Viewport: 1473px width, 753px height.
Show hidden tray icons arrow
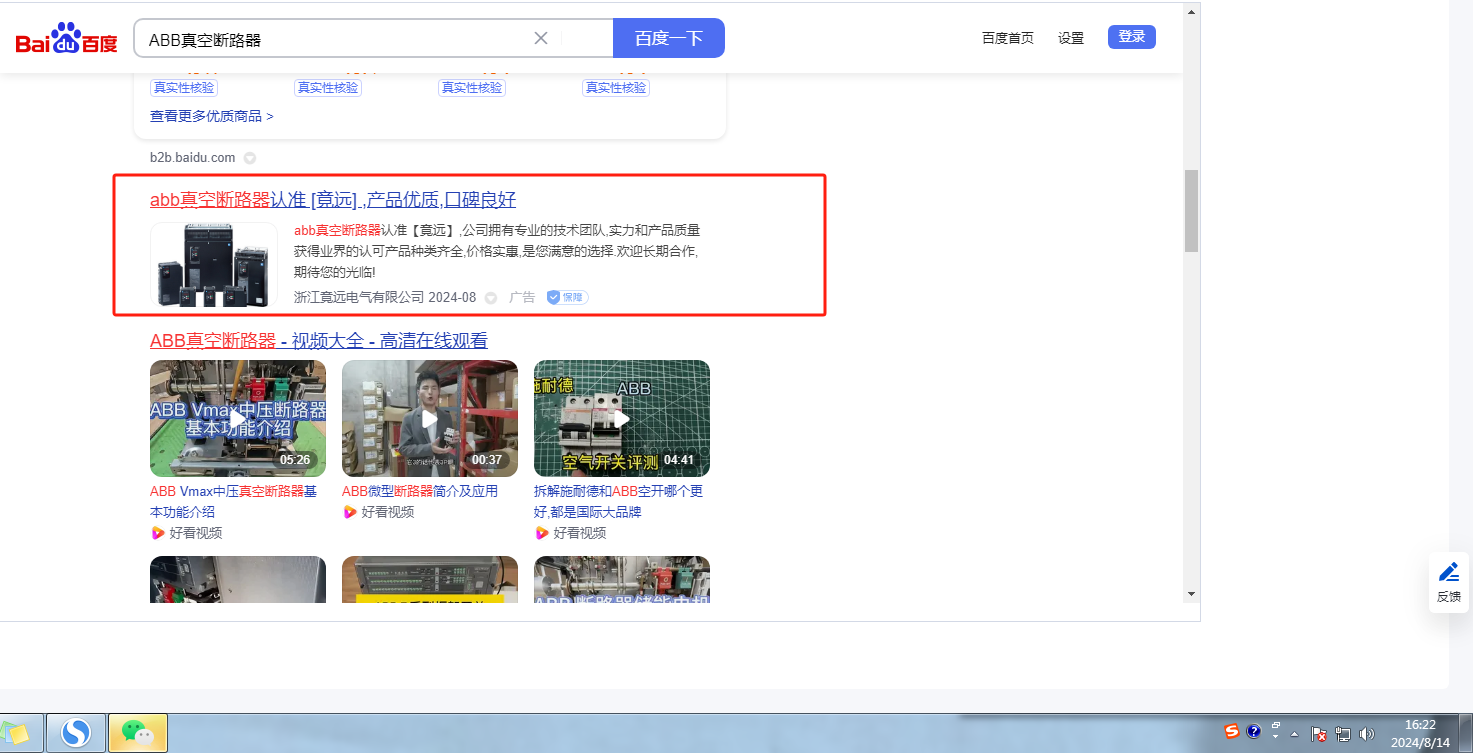1295,733
